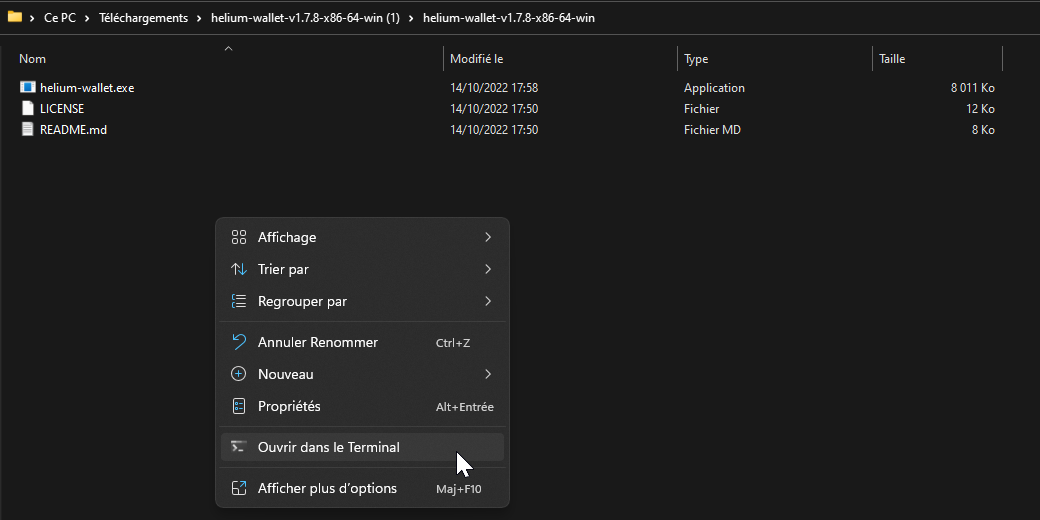Viewport: 1040px width, 520px height.
Task: Navigate to Ce PC in breadcrumb
Action: point(60,18)
